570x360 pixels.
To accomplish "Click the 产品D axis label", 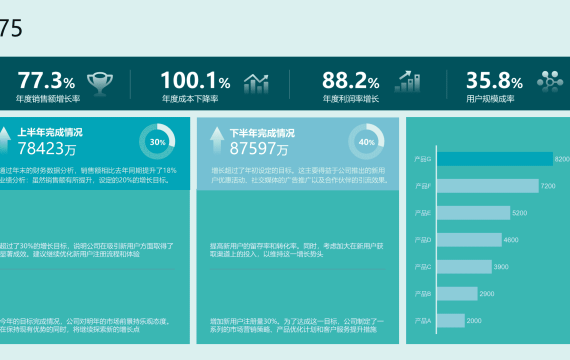I will click(x=422, y=240).
